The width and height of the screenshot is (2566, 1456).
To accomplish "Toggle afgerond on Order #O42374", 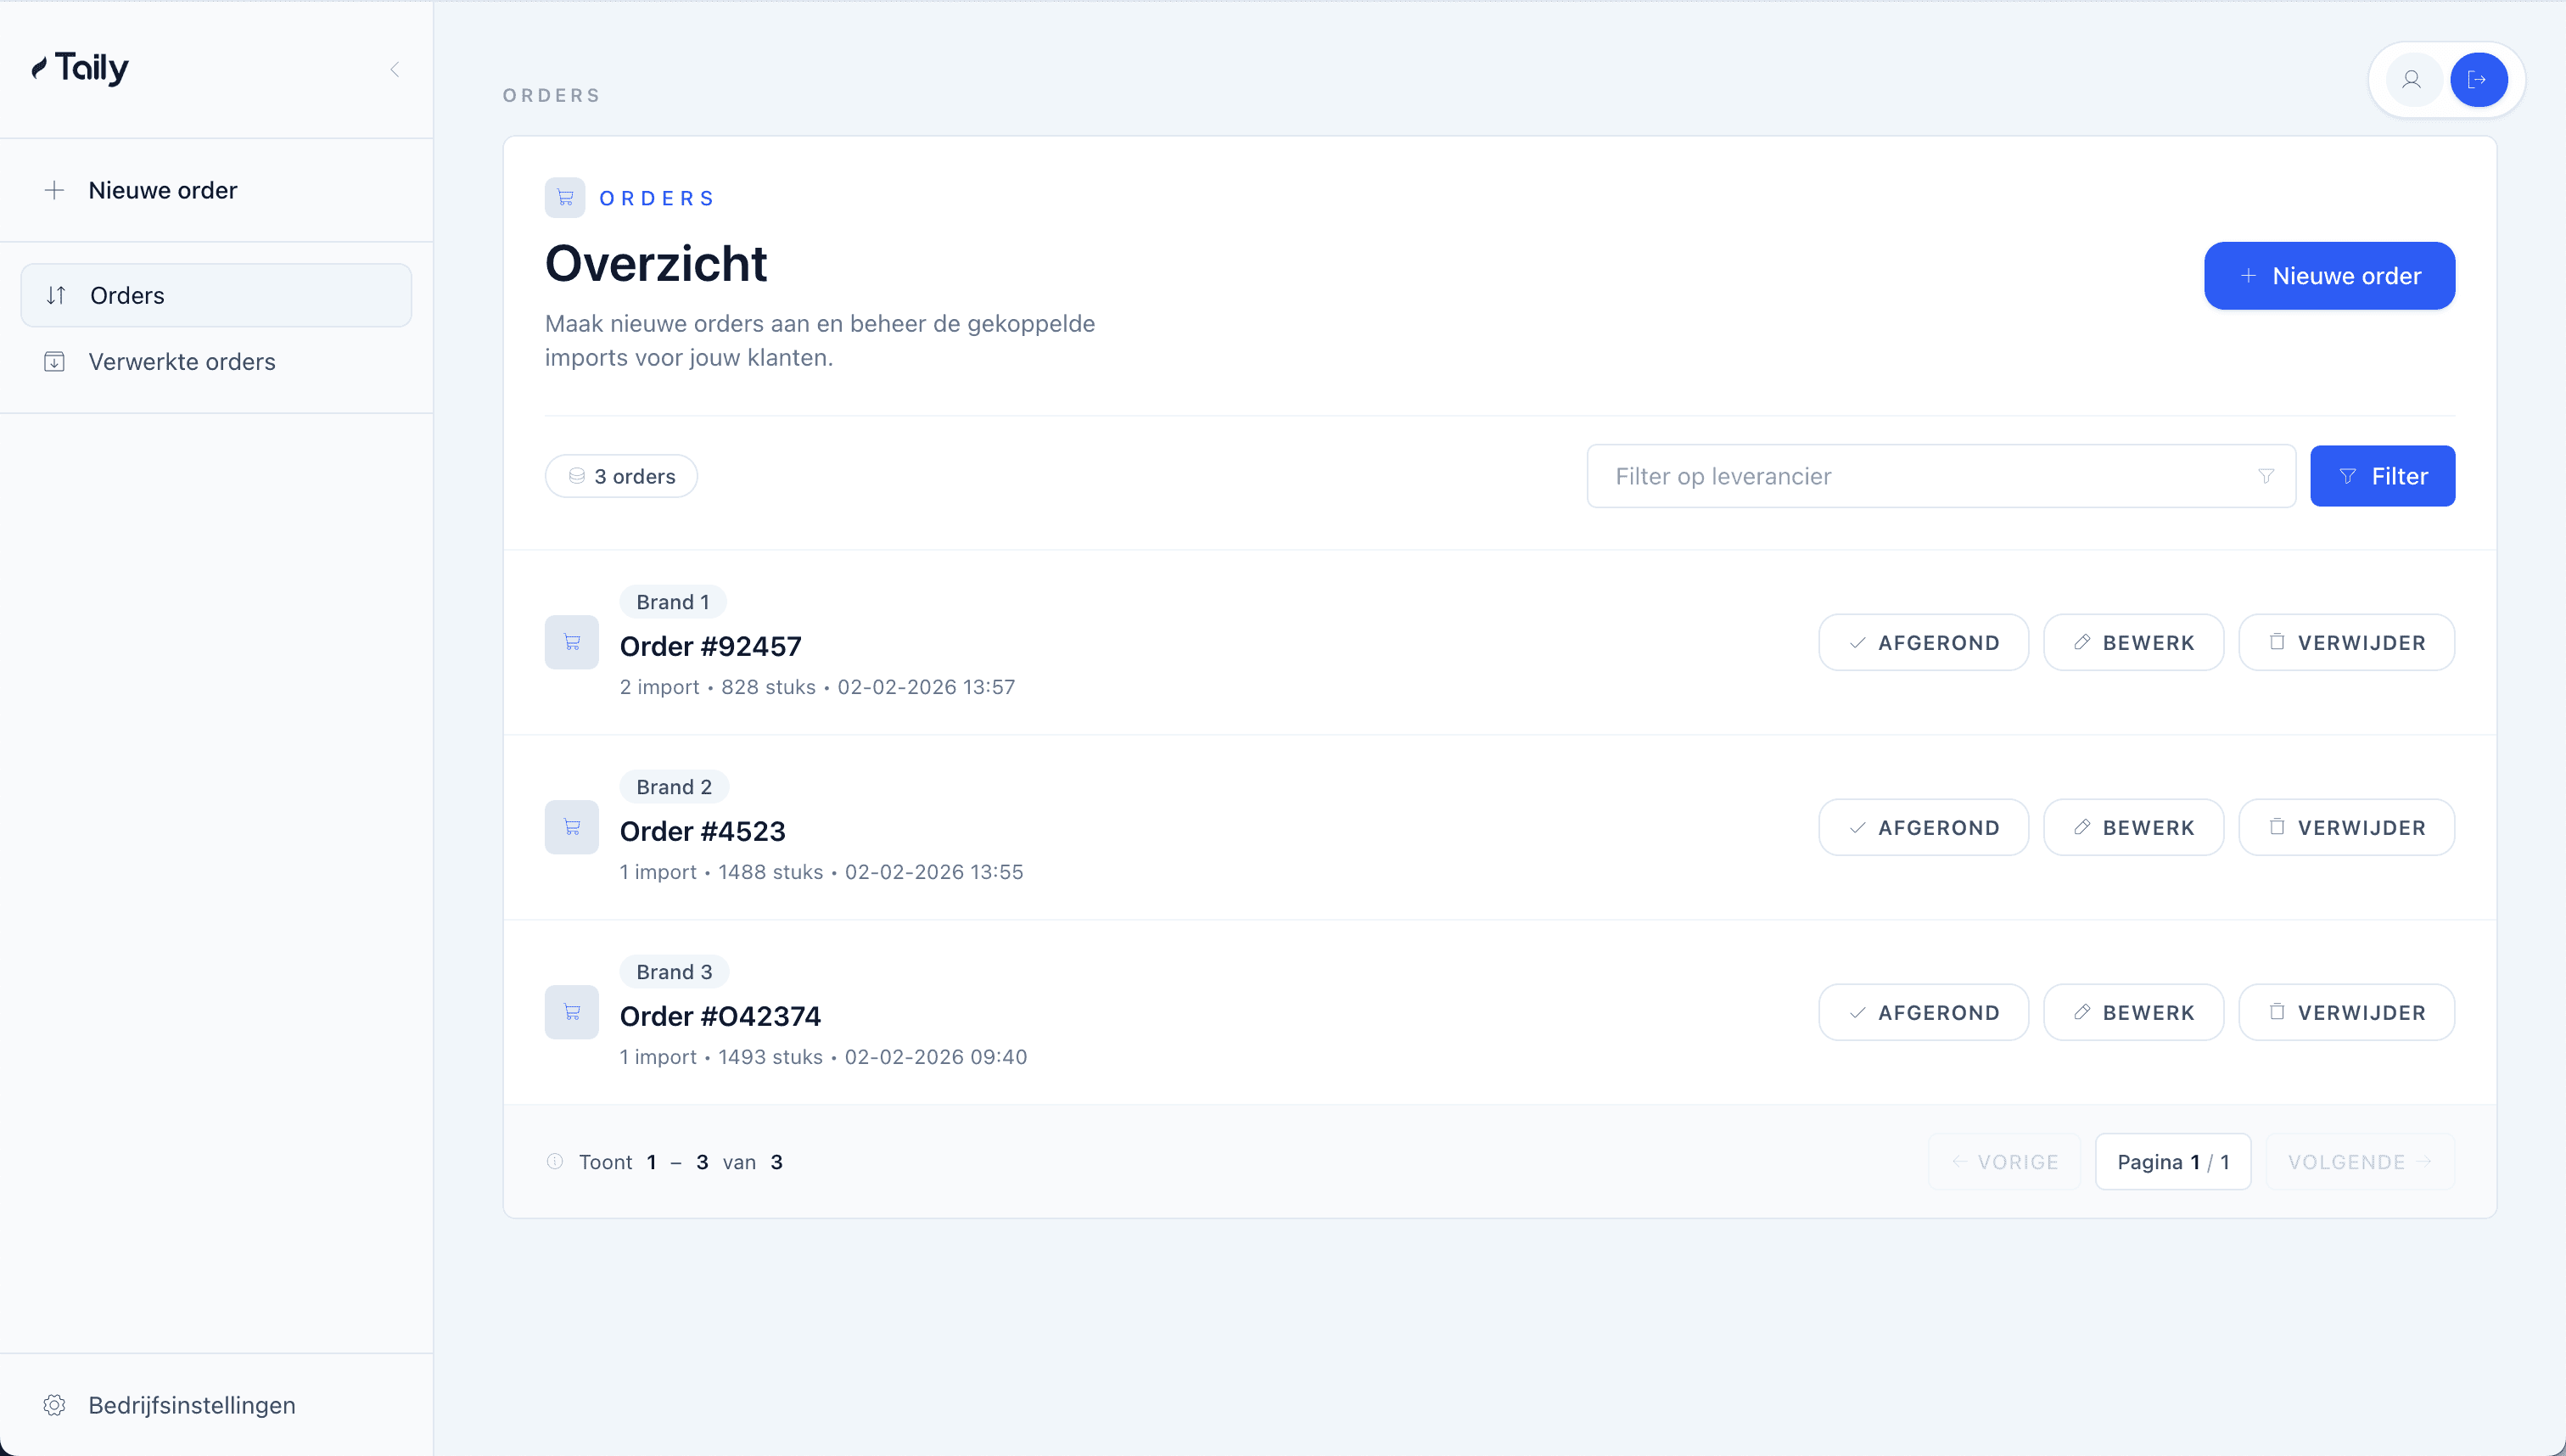I will tap(1922, 1012).
